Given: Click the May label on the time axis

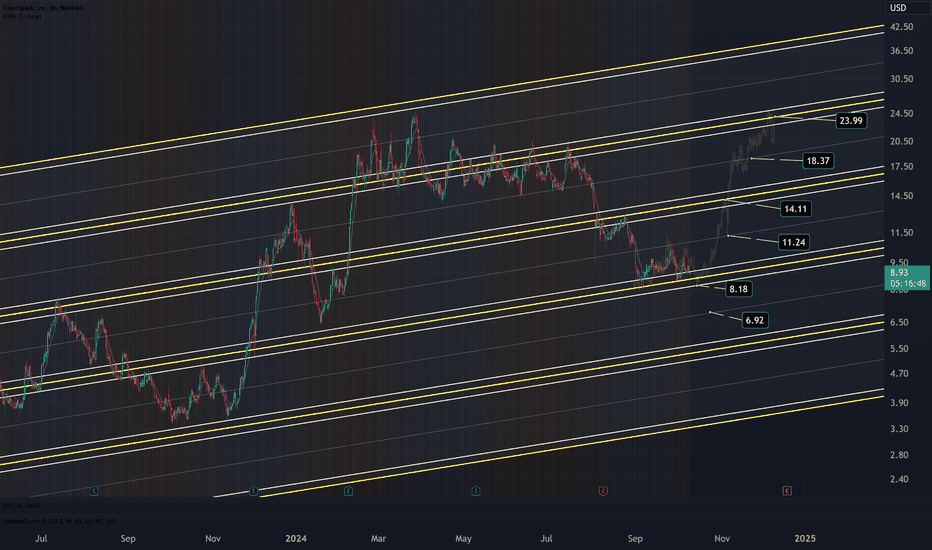Looking at the screenshot, I should (x=463, y=539).
